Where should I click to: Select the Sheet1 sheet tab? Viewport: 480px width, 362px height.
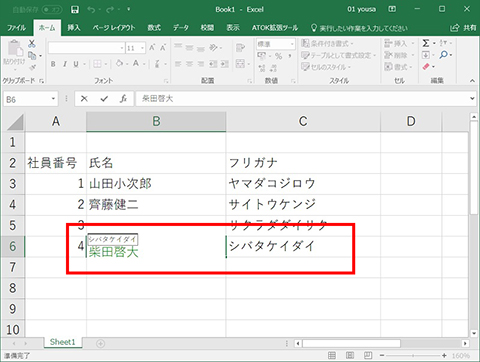(63, 342)
